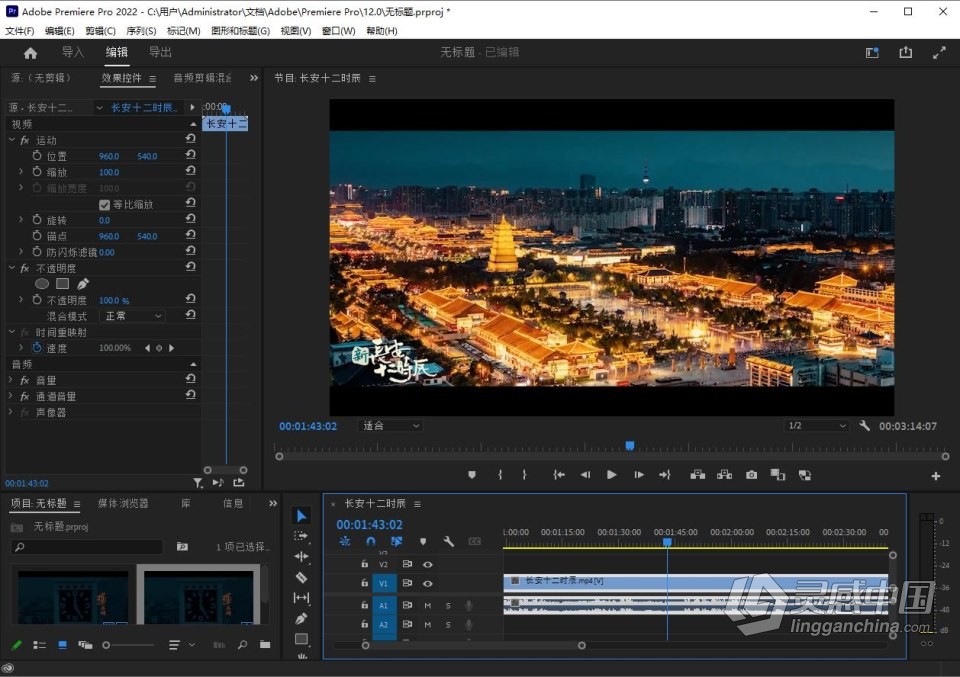Select the Rectangle tool
This screenshot has height=677, width=960.
coord(301,639)
